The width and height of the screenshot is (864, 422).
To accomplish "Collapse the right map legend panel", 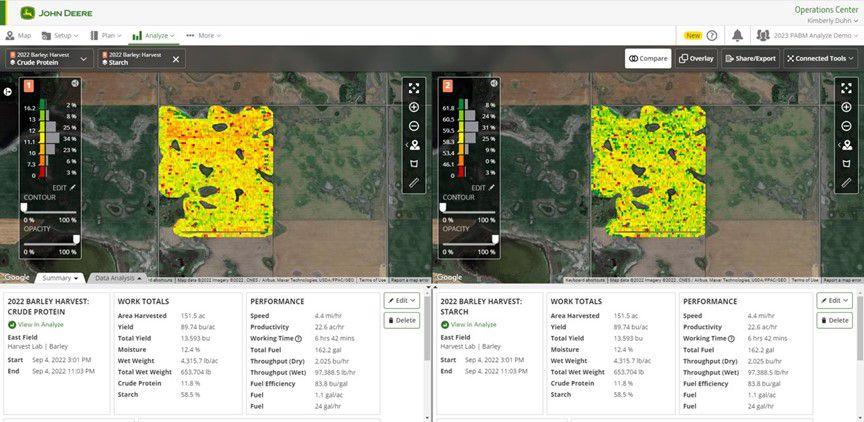I will (494, 84).
